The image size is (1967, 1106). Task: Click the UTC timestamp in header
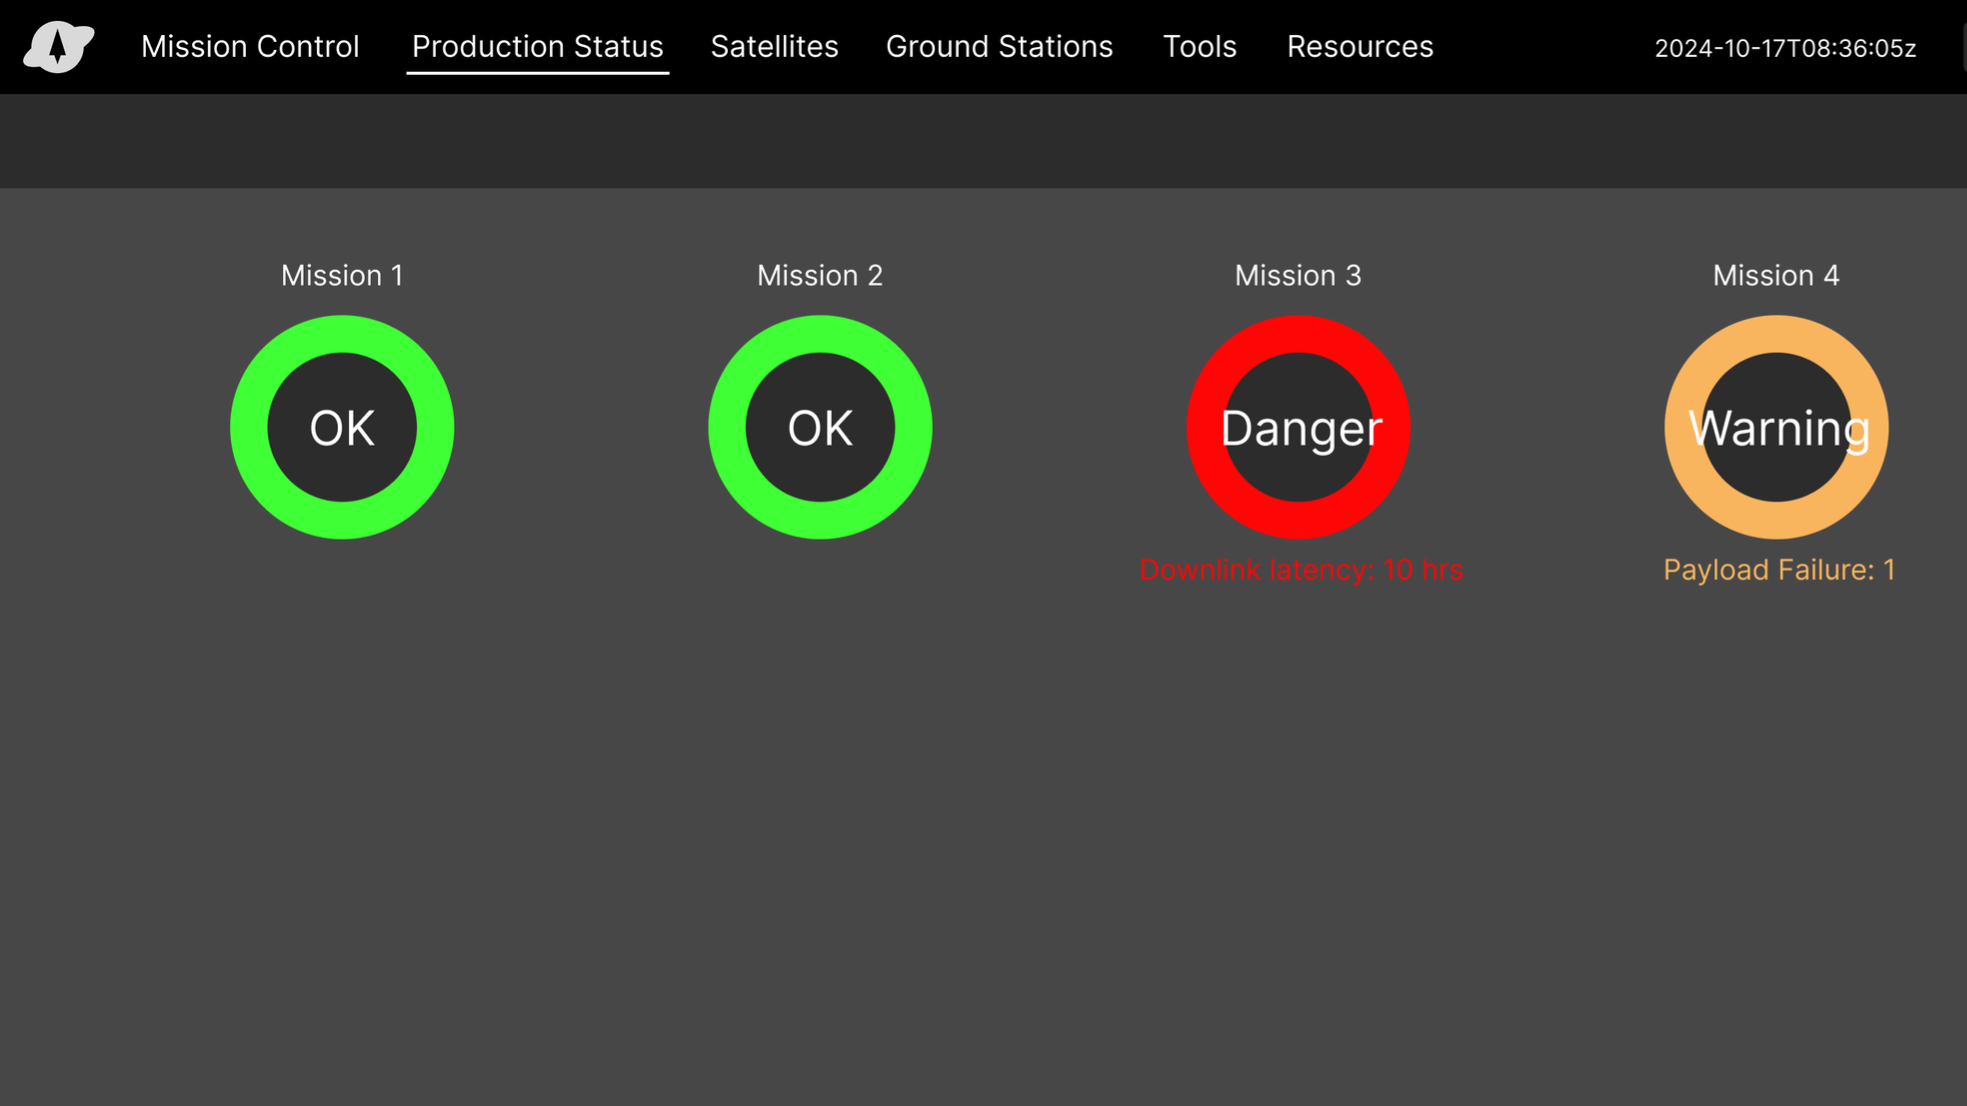click(1785, 48)
